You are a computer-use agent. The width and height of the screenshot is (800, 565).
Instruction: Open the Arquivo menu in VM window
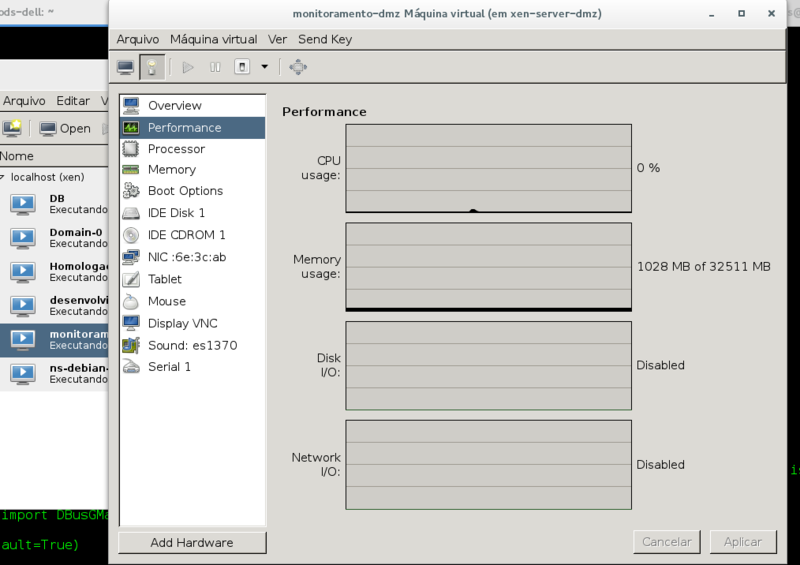tap(138, 39)
